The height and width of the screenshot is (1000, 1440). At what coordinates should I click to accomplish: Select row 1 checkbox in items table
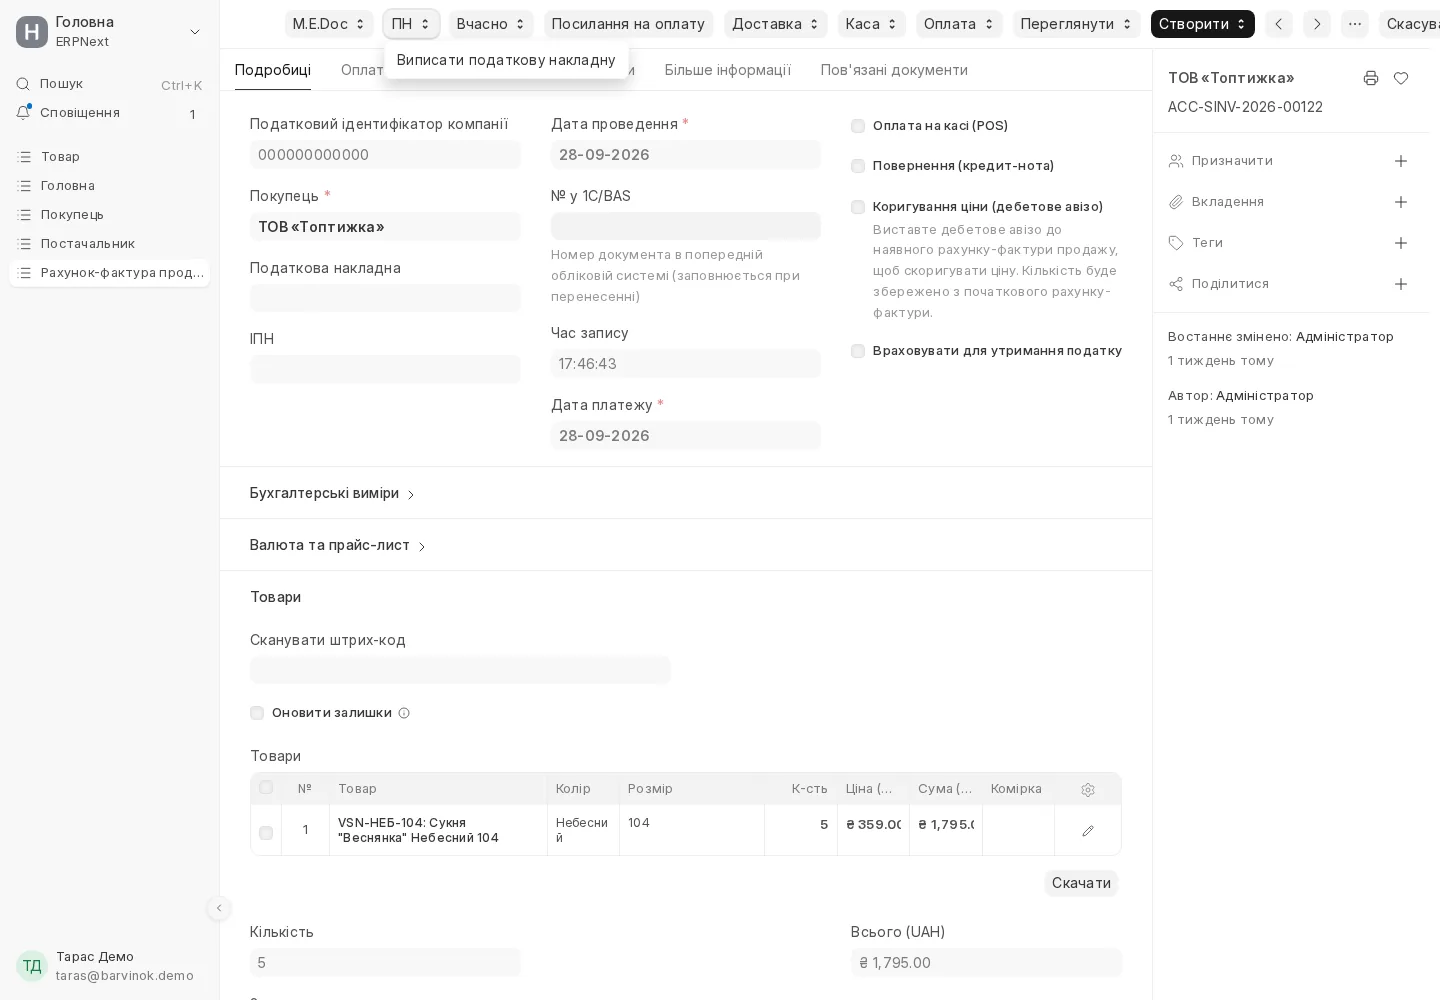[x=266, y=833]
